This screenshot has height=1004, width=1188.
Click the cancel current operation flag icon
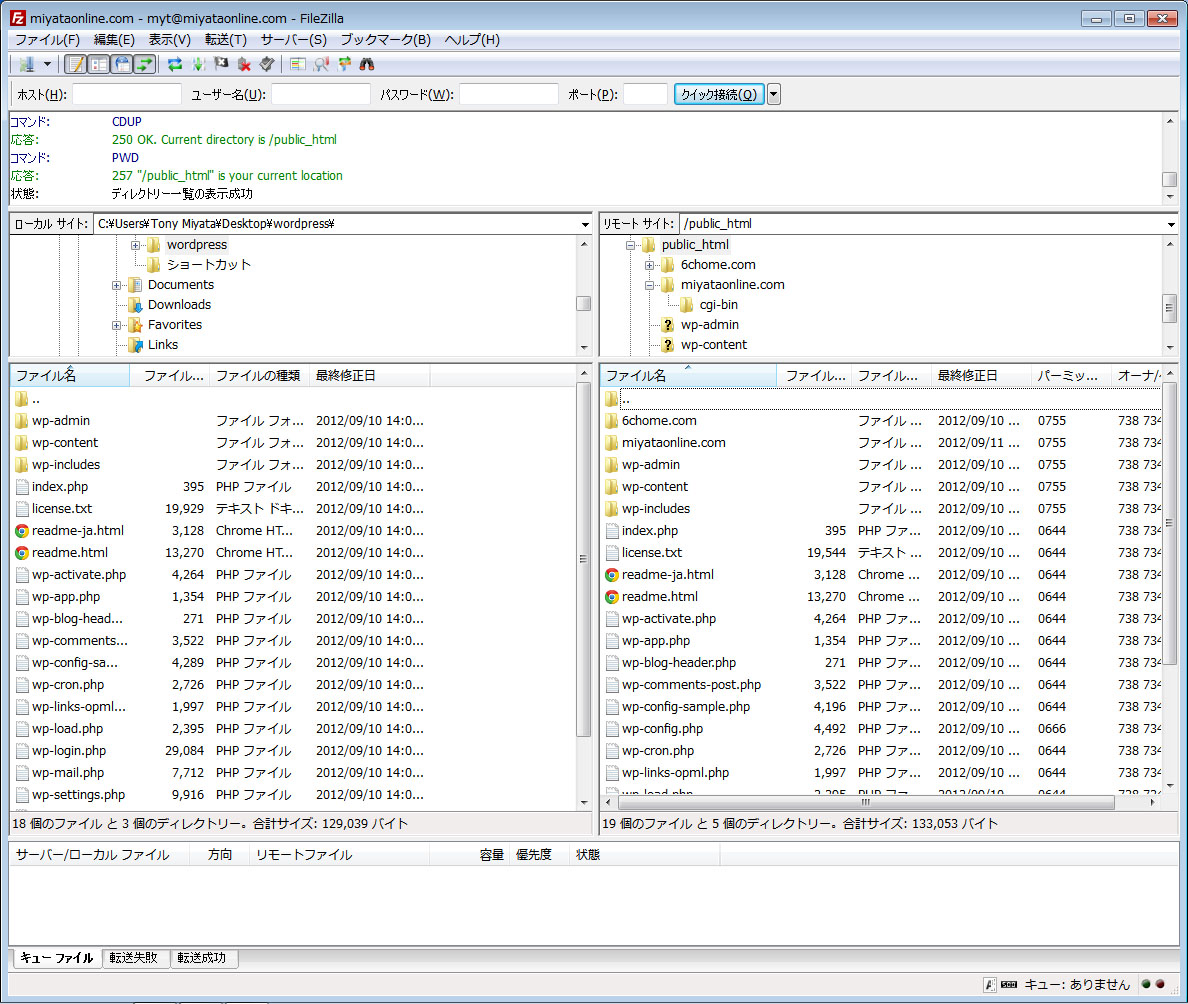point(221,64)
